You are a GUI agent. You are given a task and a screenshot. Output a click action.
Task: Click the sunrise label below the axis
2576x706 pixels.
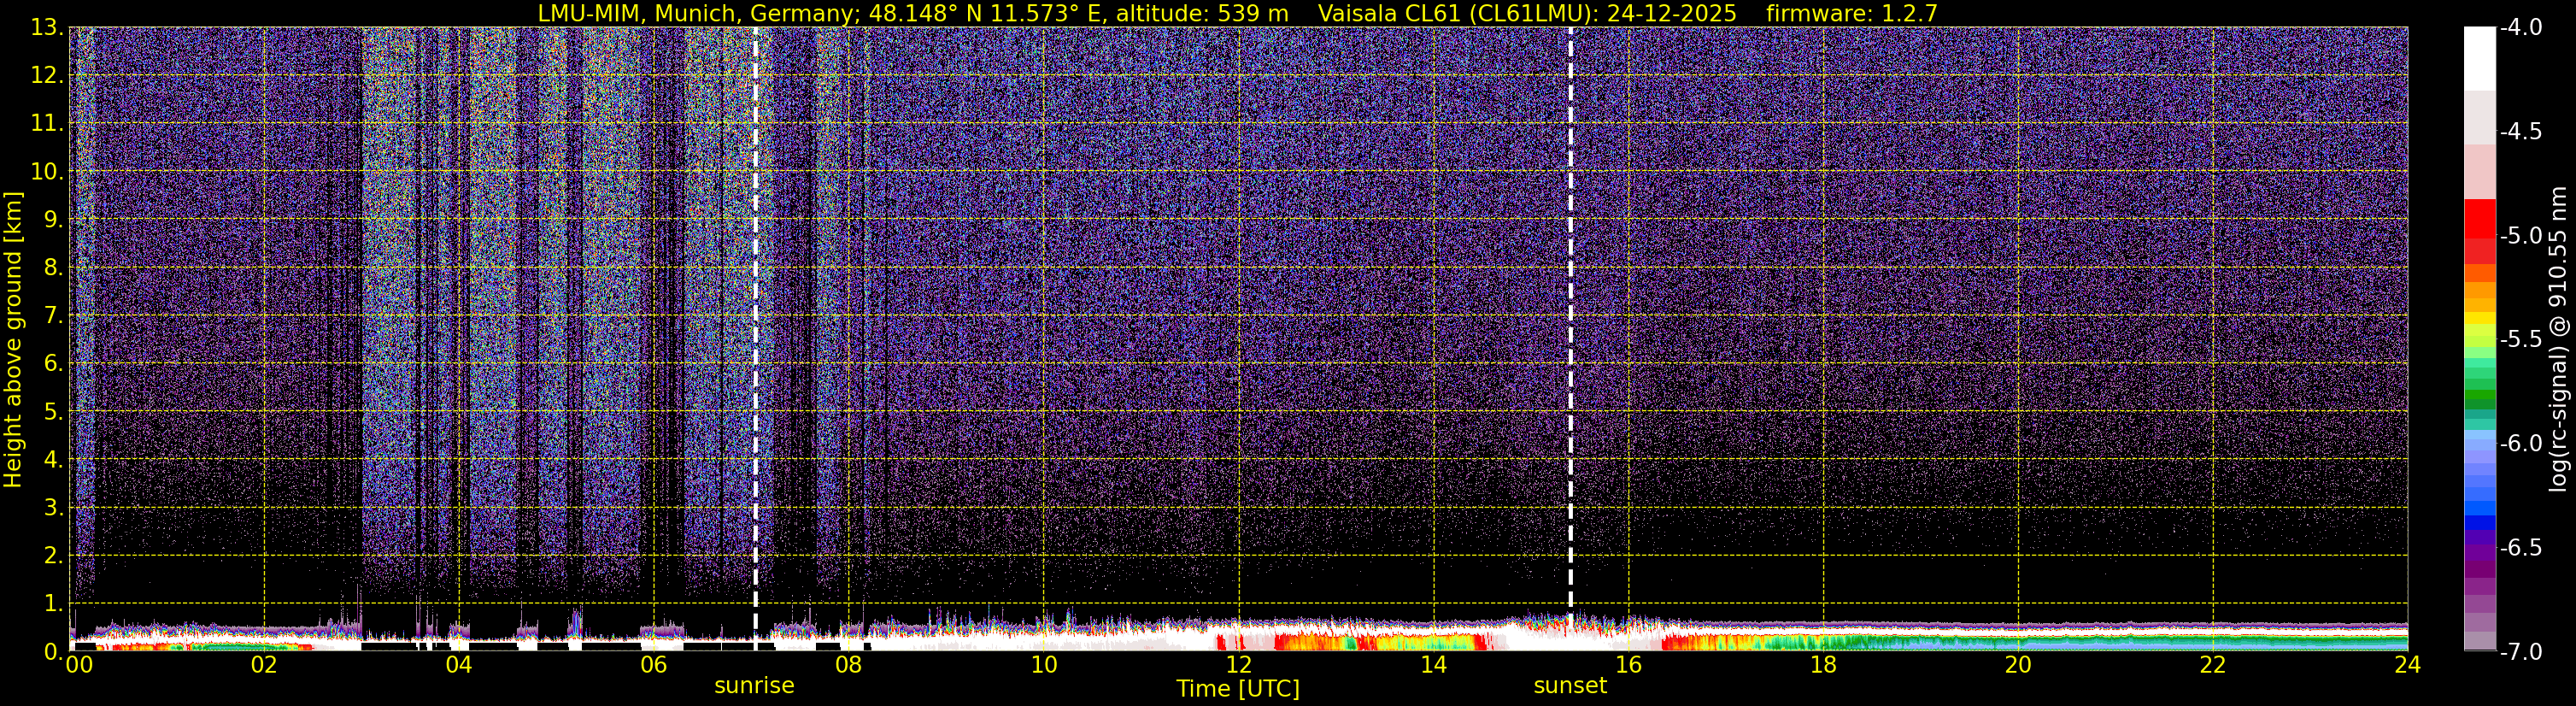click(754, 686)
